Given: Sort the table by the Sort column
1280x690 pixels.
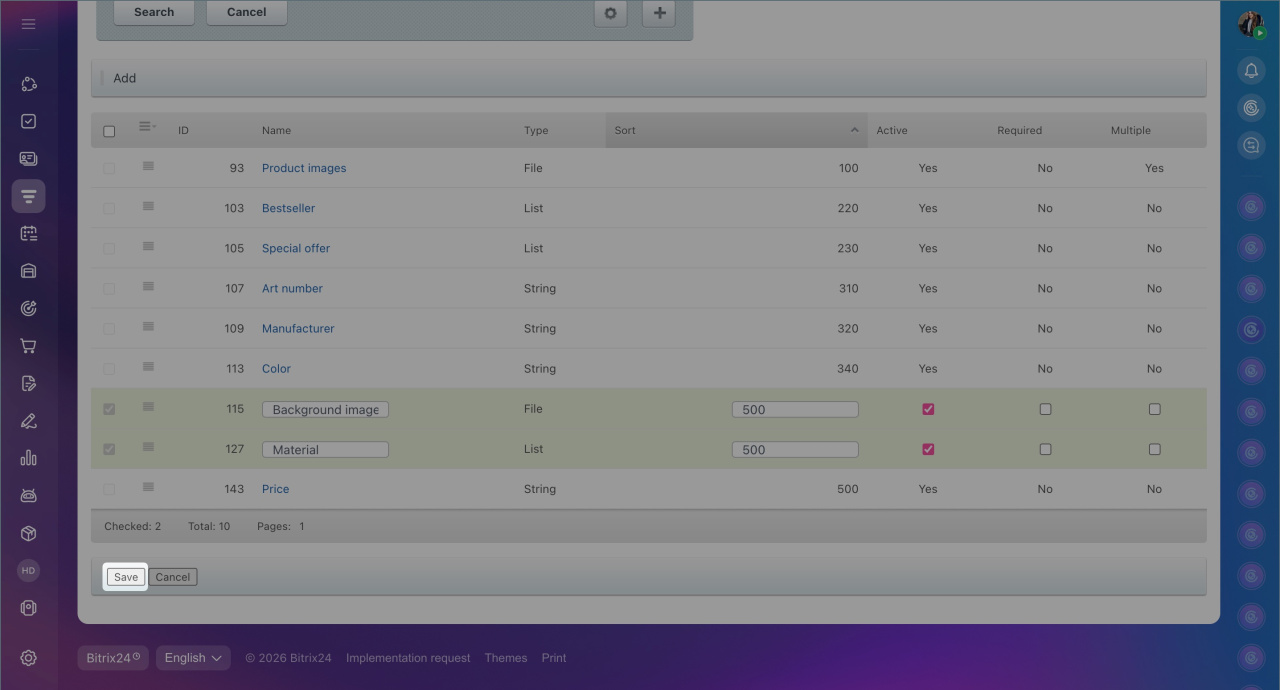Looking at the screenshot, I should point(736,130).
